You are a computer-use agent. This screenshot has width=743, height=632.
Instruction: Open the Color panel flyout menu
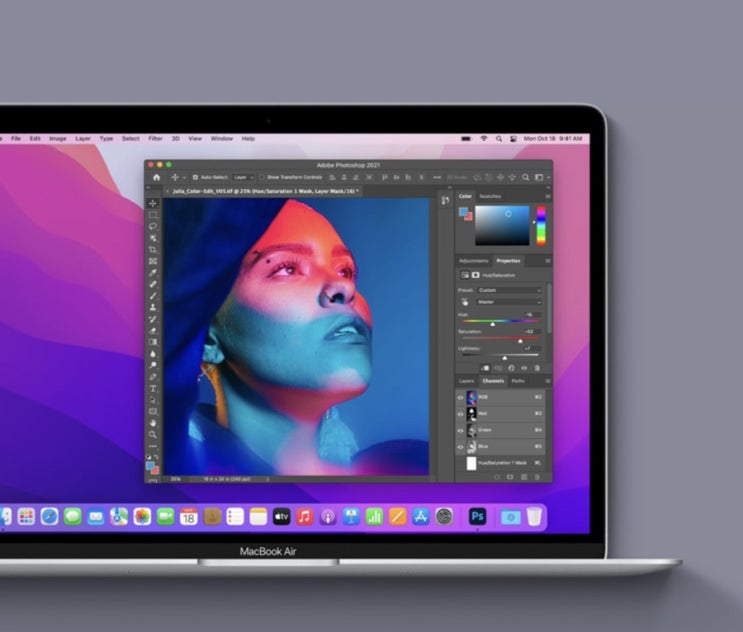point(547,196)
